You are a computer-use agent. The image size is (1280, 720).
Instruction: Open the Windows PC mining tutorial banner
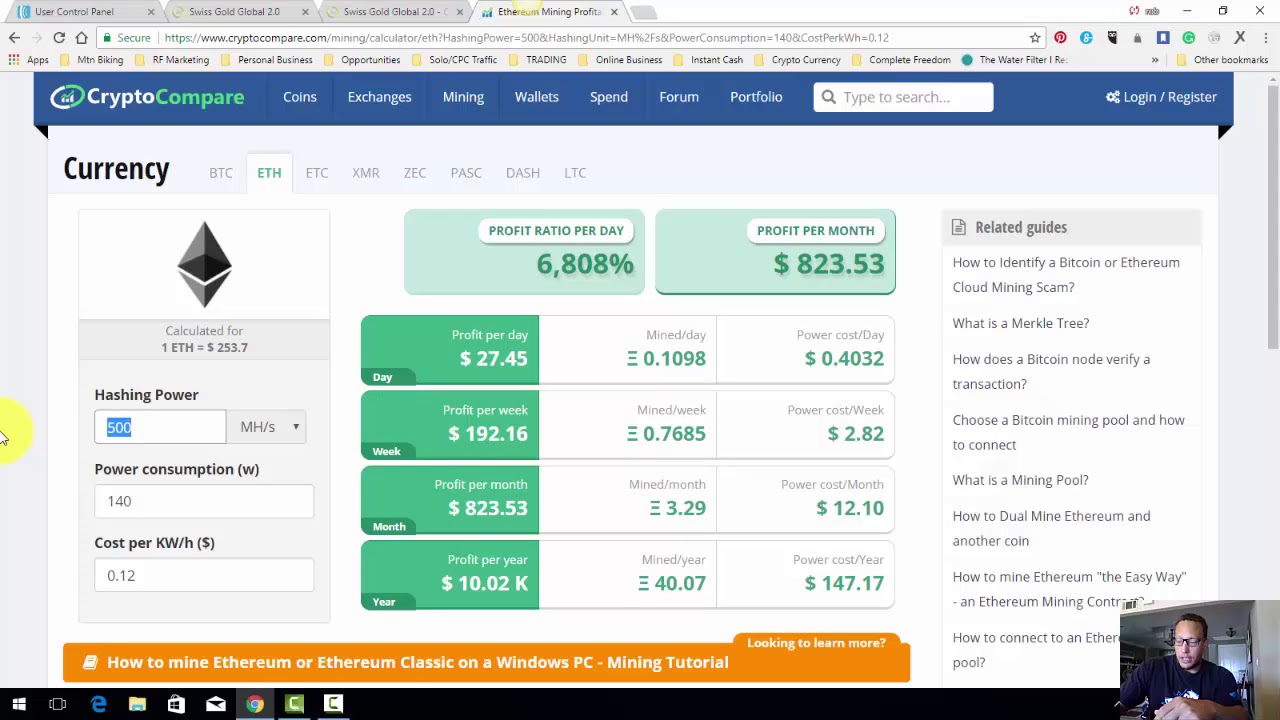[x=486, y=662]
